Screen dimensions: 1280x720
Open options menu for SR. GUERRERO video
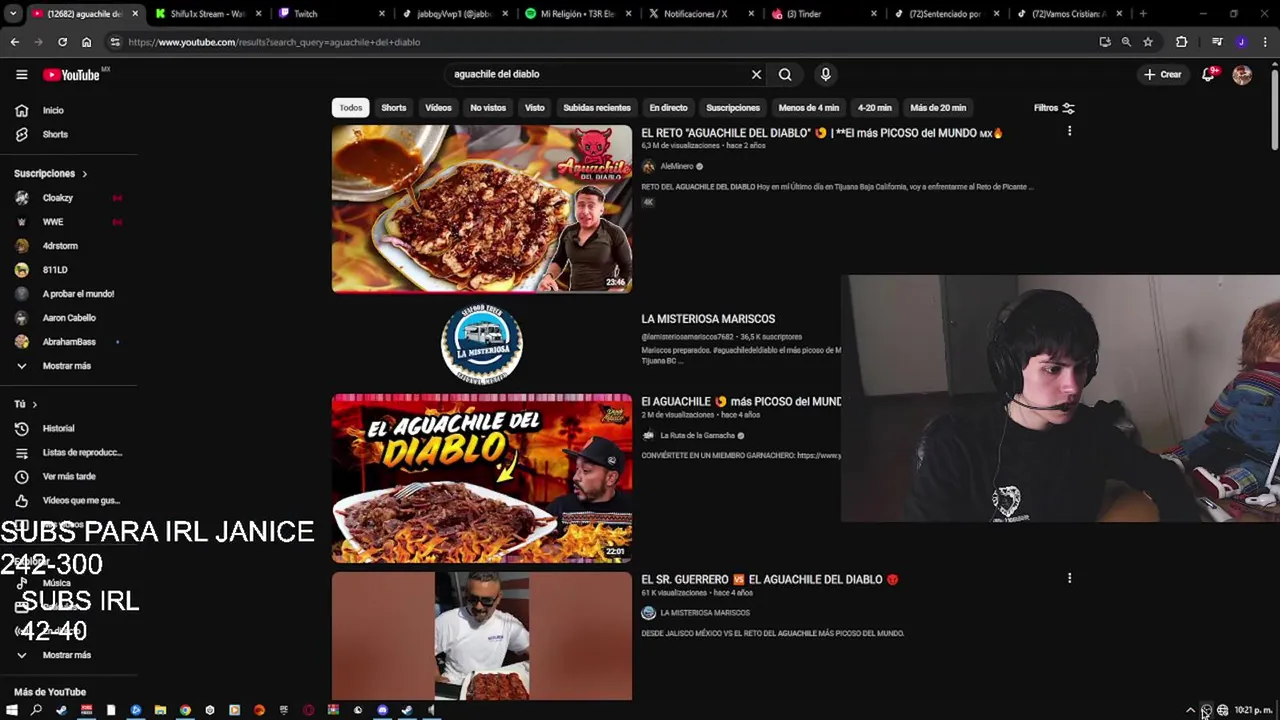[1069, 578]
